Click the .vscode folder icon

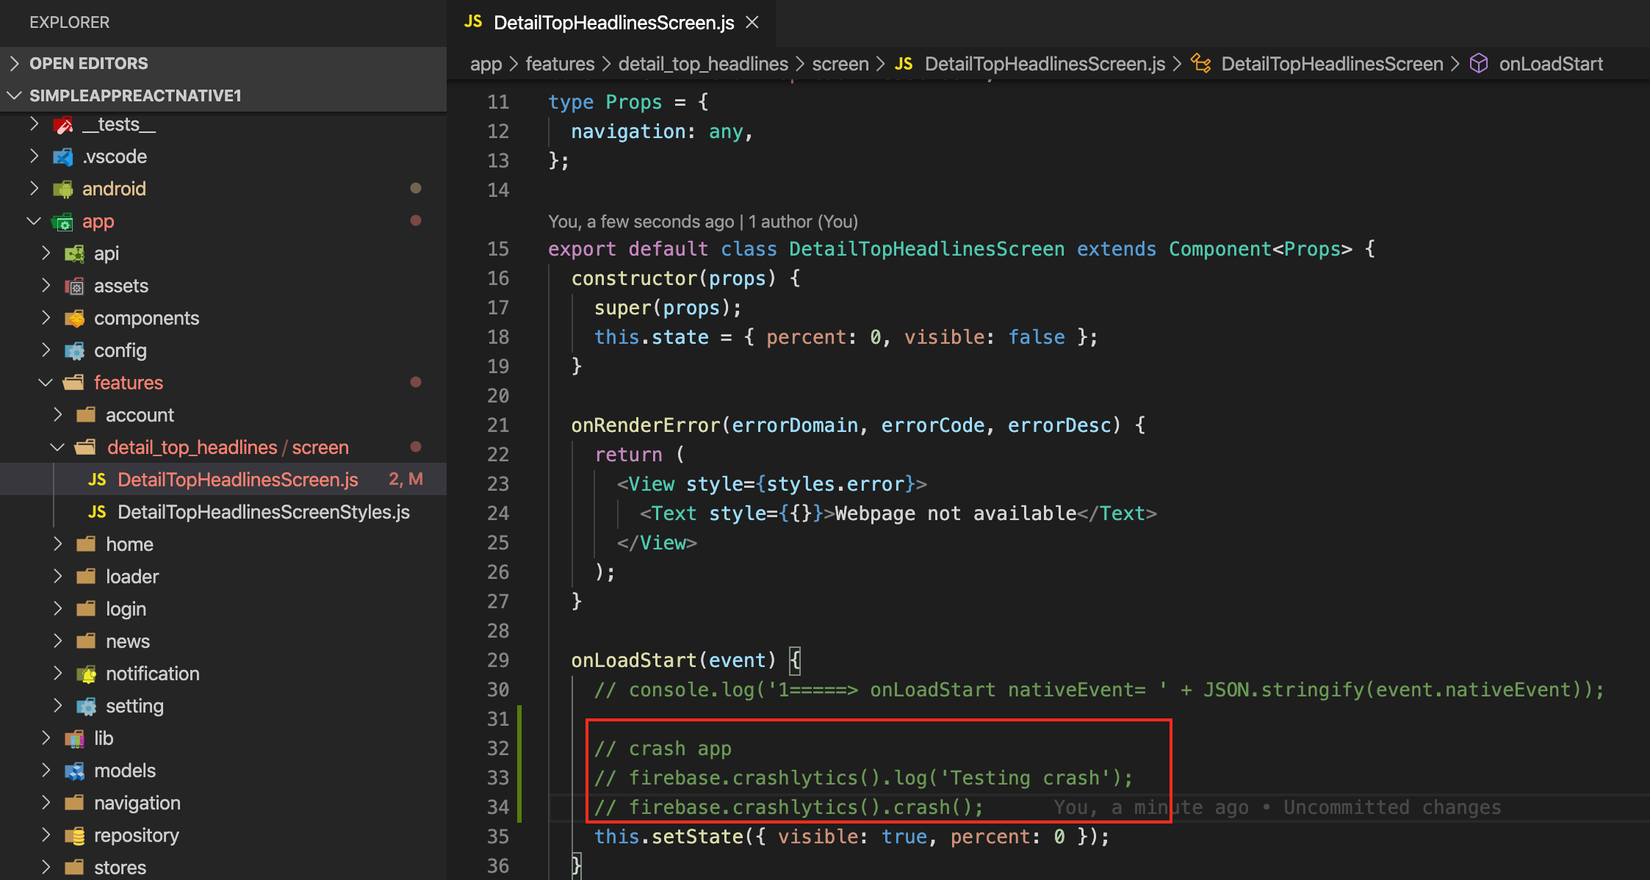pos(63,157)
